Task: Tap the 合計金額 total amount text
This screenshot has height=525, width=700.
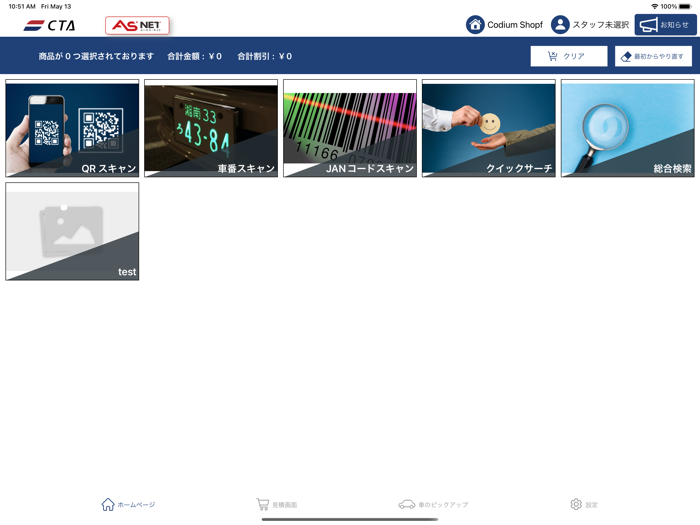Action: click(x=195, y=56)
